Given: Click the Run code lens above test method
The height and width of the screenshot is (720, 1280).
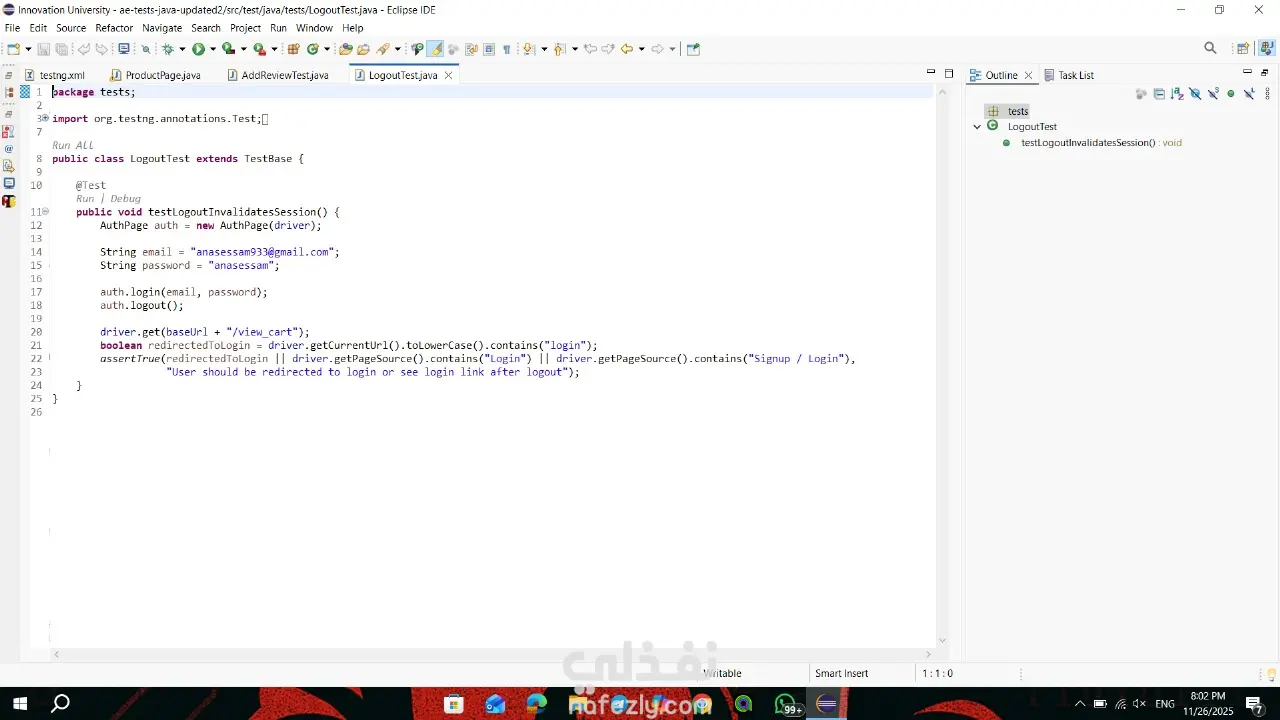Looking at the screenshot, I should coord(85,198).
